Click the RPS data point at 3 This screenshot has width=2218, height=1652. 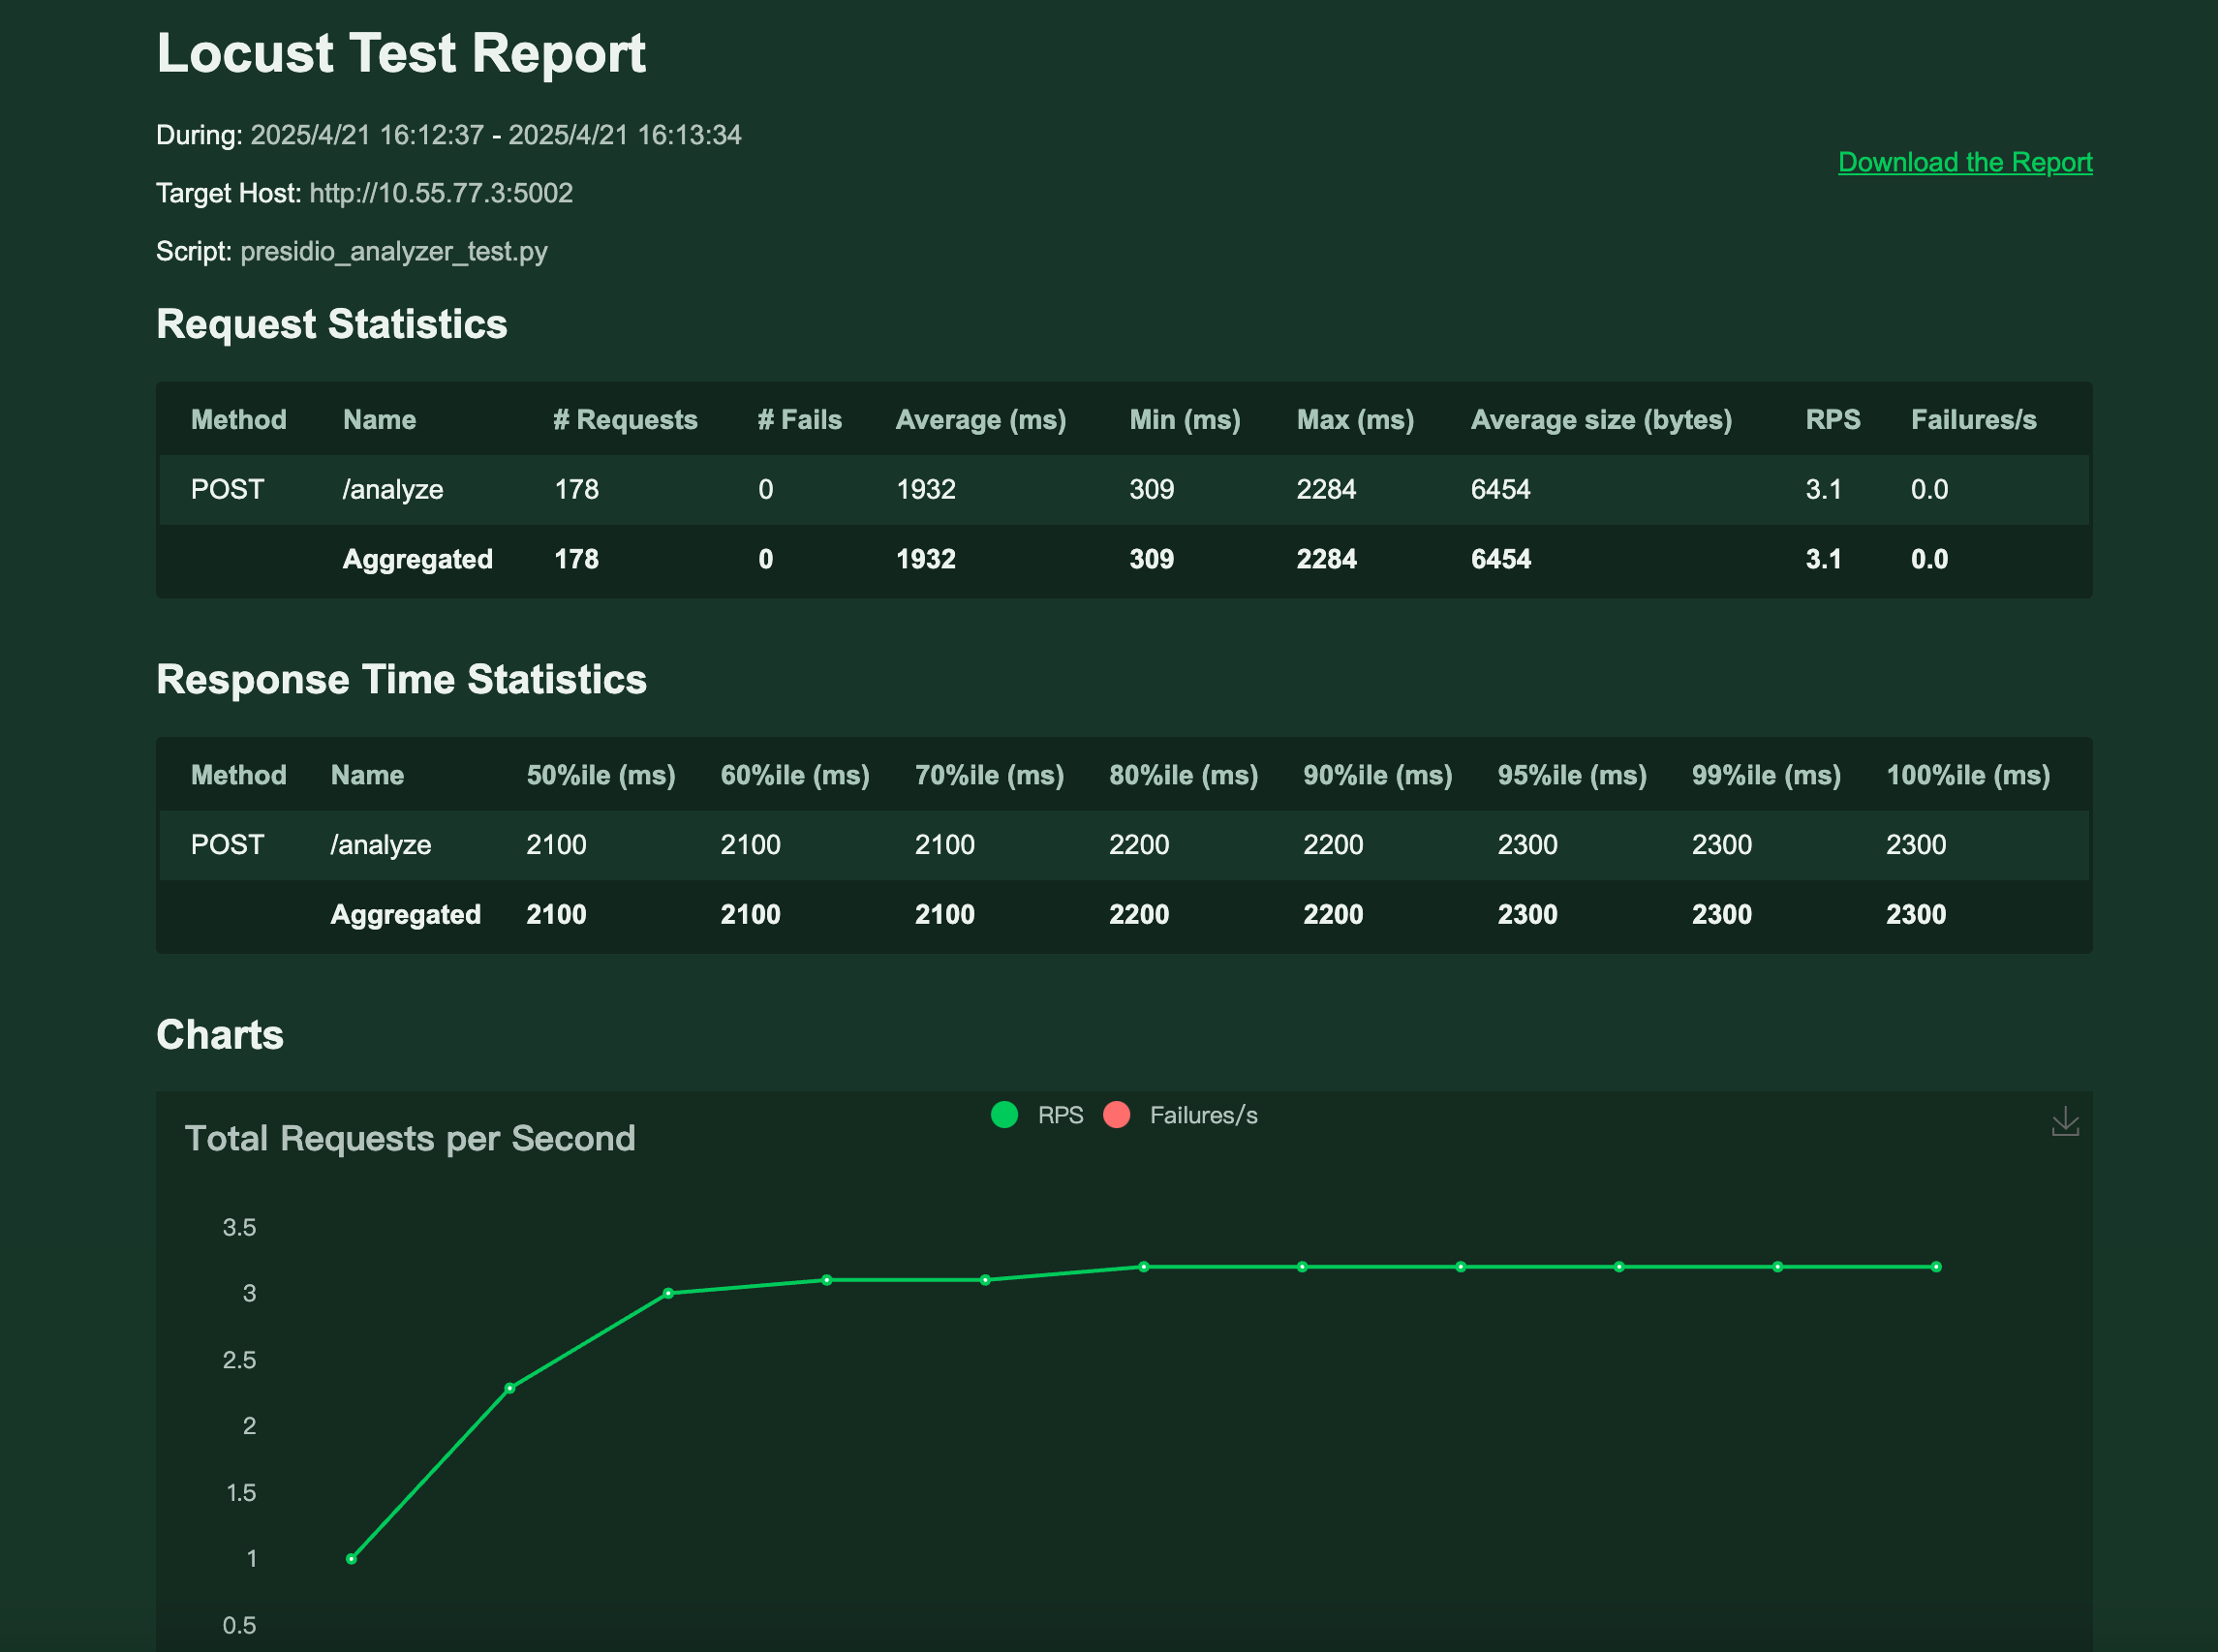(x=668, y=1293)
